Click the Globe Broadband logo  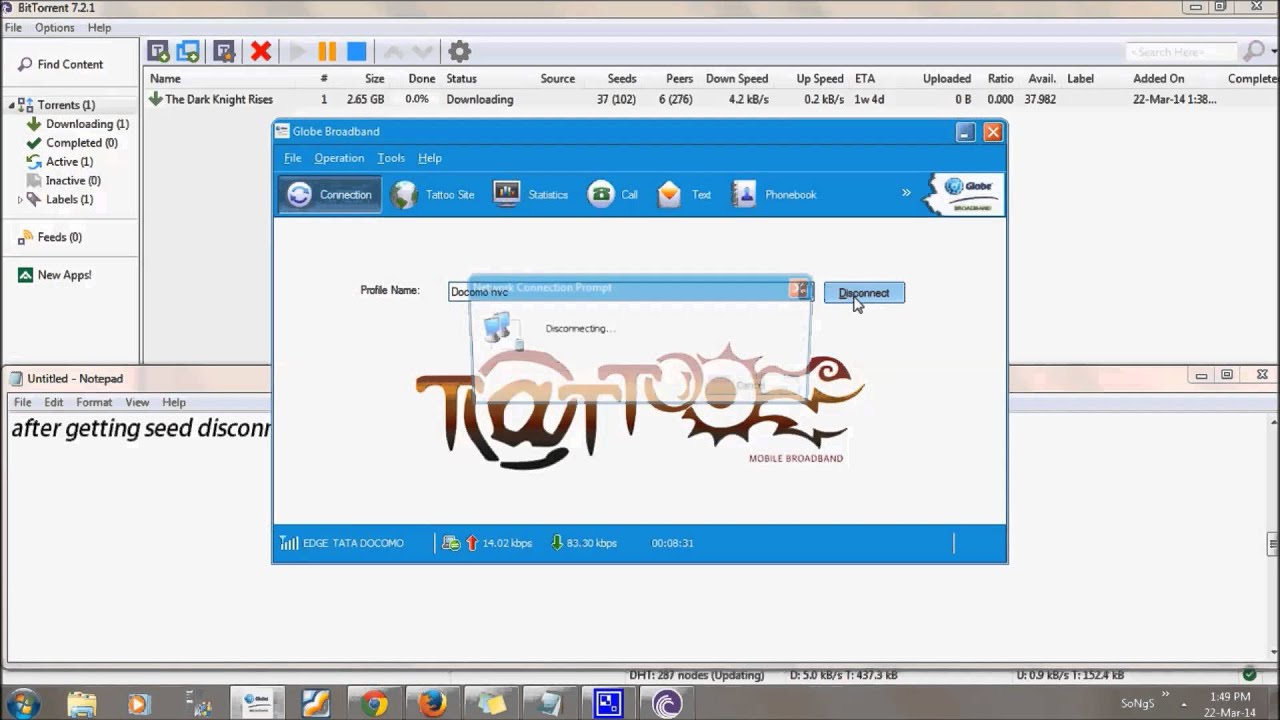point(965,194)
